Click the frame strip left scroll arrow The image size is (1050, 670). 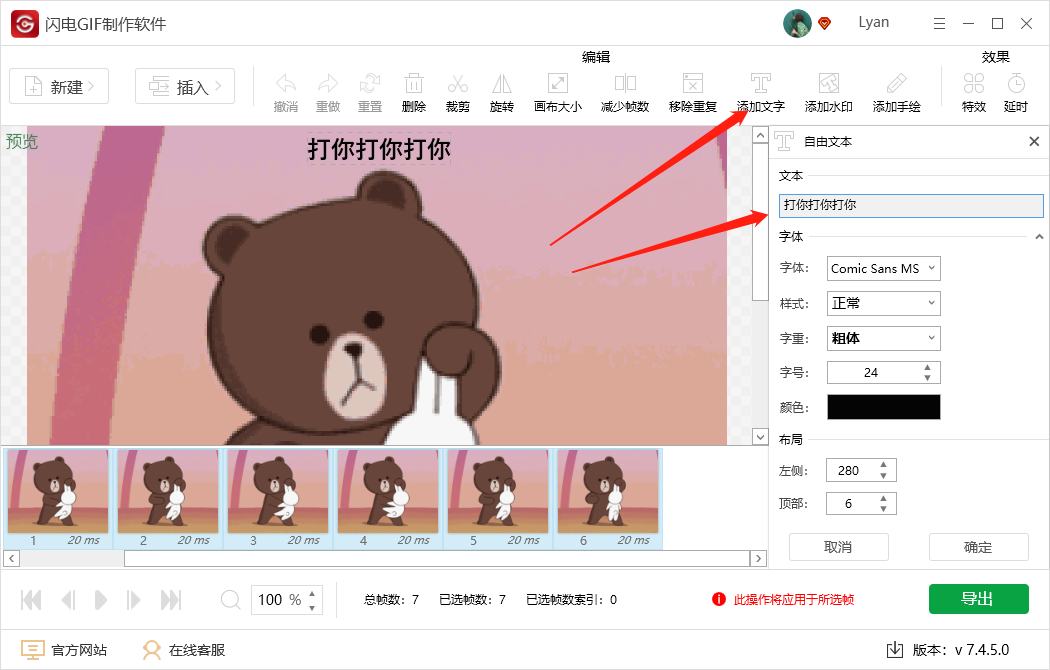11,558
